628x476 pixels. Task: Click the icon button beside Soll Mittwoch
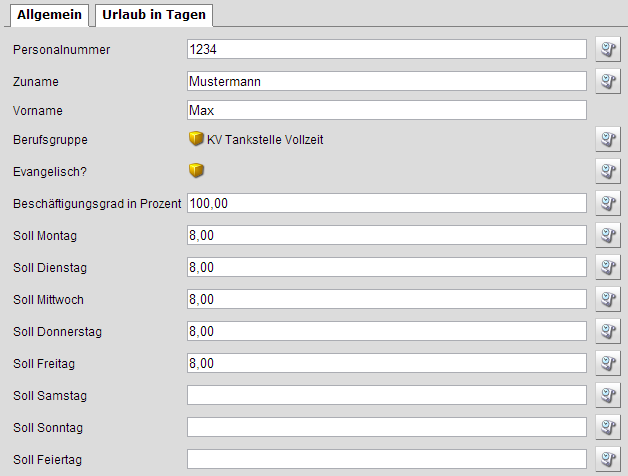tap(608, 299)
